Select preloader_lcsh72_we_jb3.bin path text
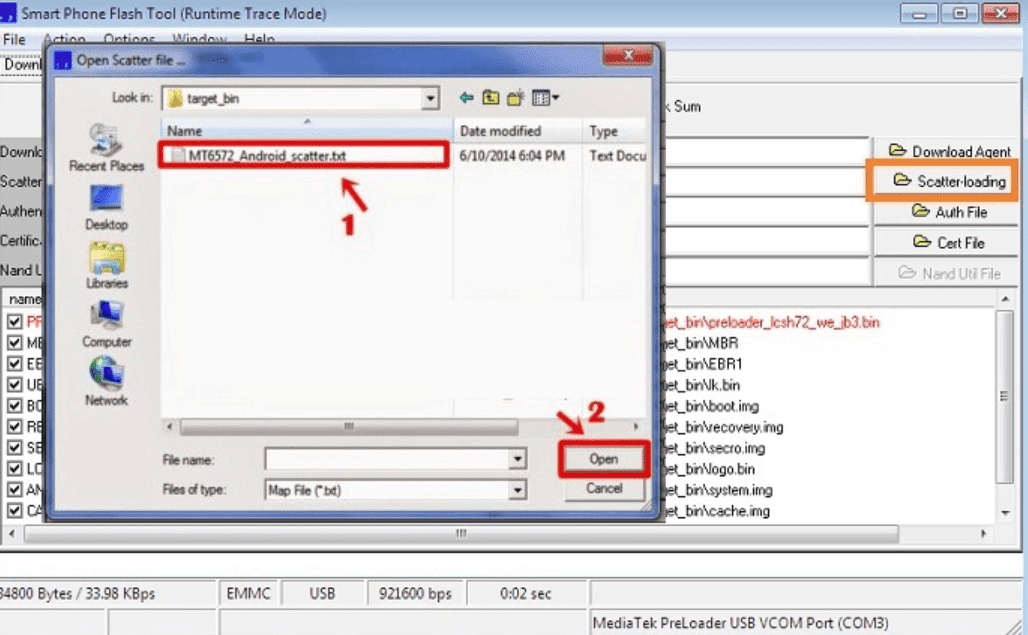Image resolution: width=1028 pixels, height=635 pixels. click(772, 322)
